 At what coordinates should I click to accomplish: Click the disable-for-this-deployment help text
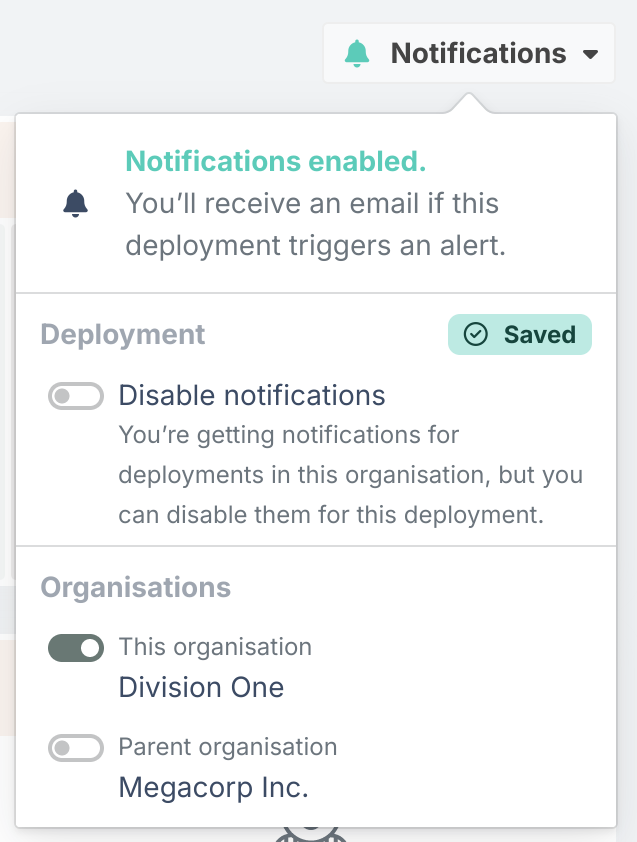point(351,475)
